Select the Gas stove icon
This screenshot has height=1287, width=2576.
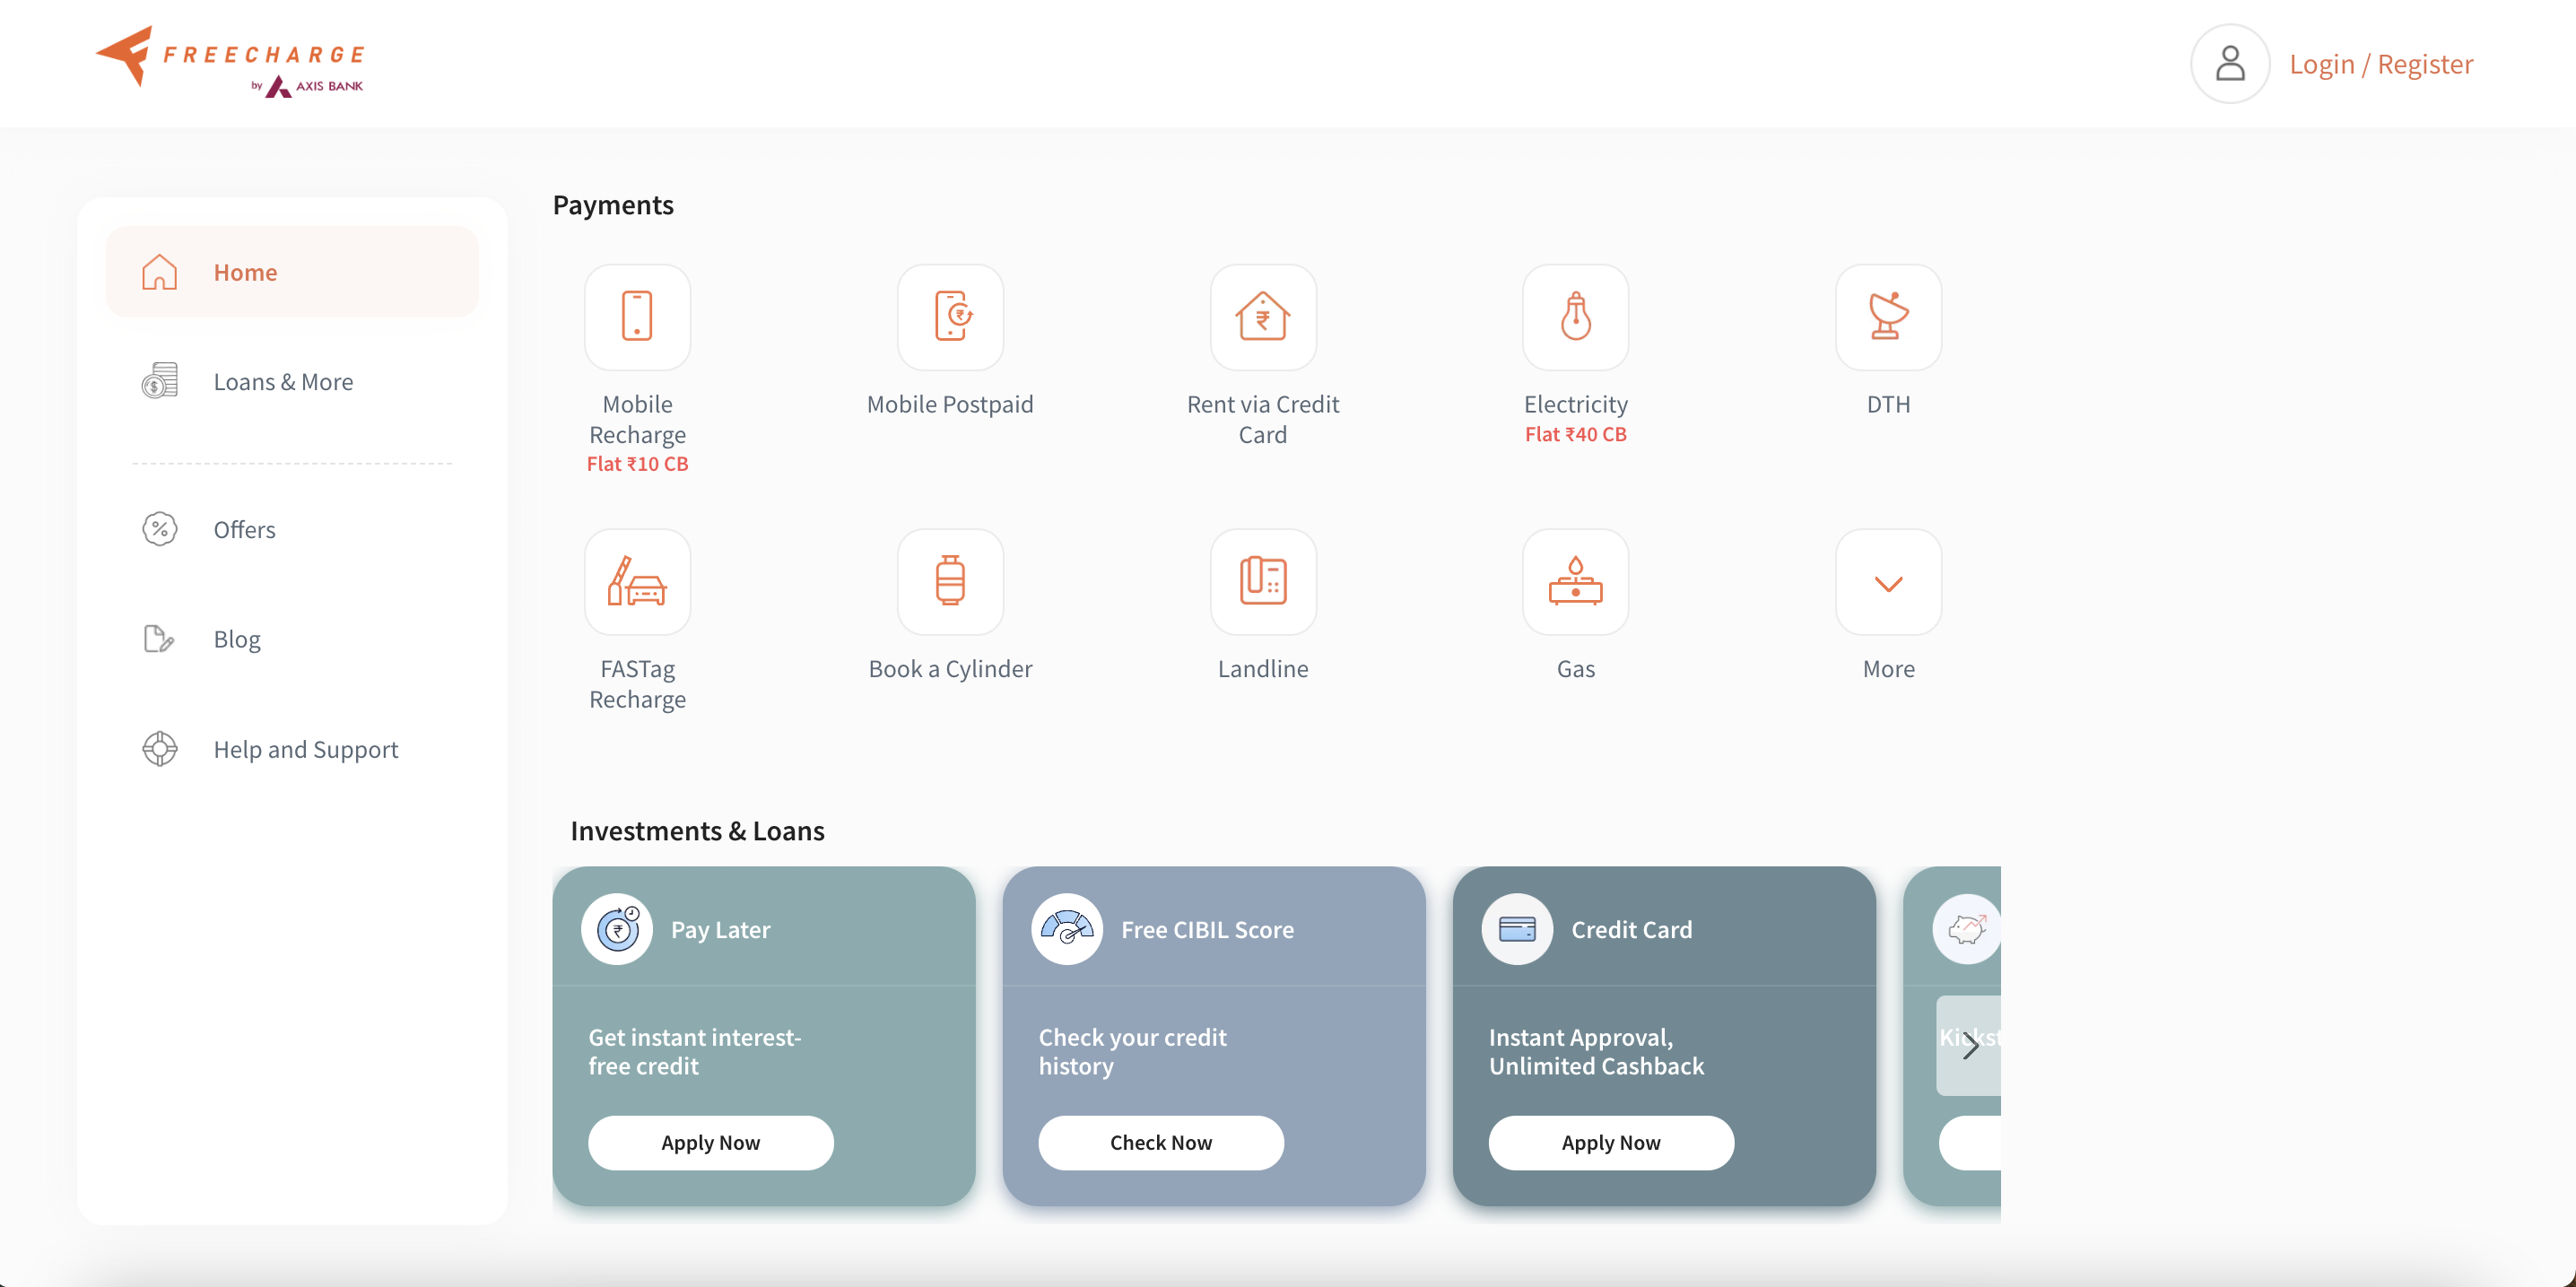pos(1575,582)
